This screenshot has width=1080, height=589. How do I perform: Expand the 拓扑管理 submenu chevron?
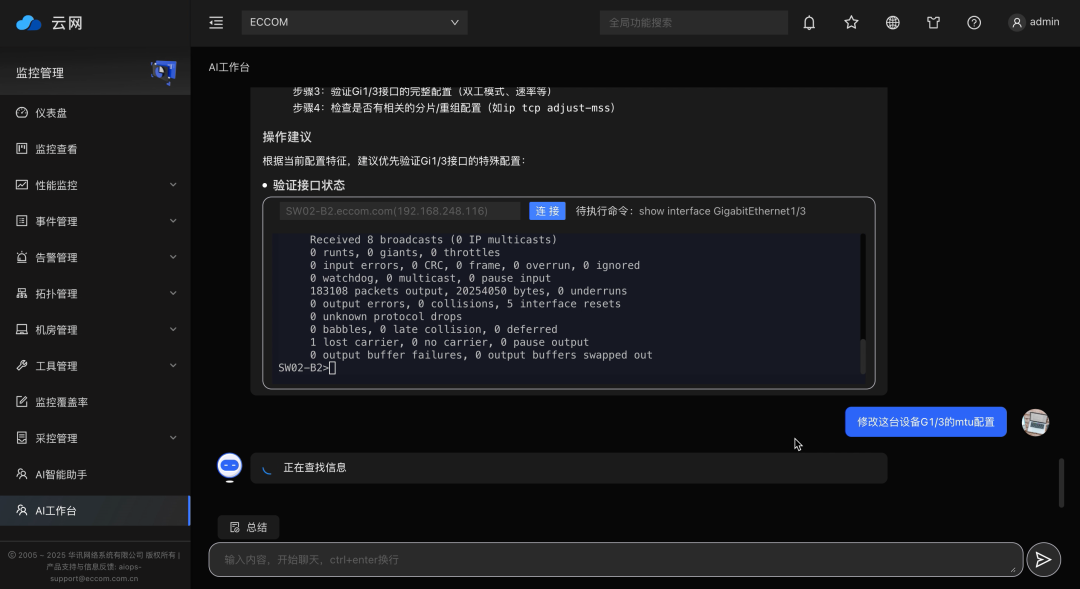tap(173, 293)
